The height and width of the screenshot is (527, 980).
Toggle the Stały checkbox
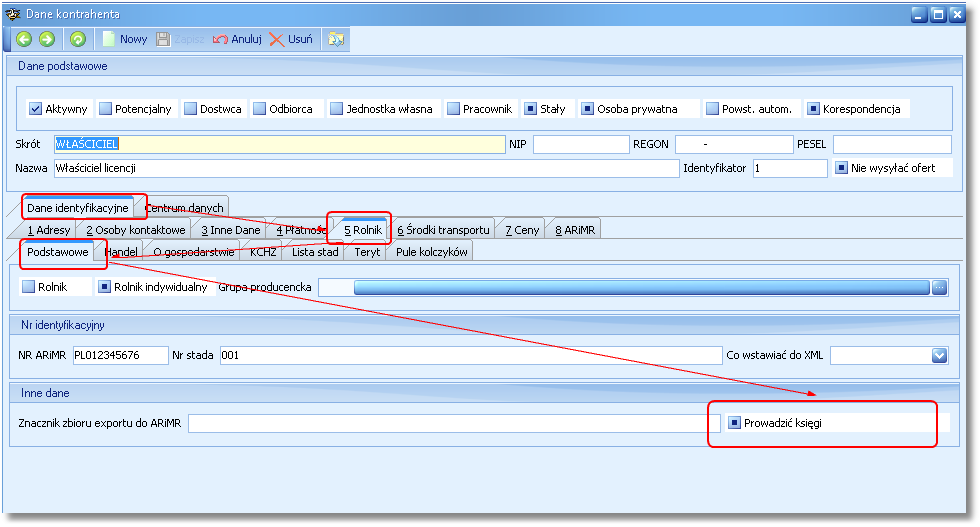tap(531, 109)
